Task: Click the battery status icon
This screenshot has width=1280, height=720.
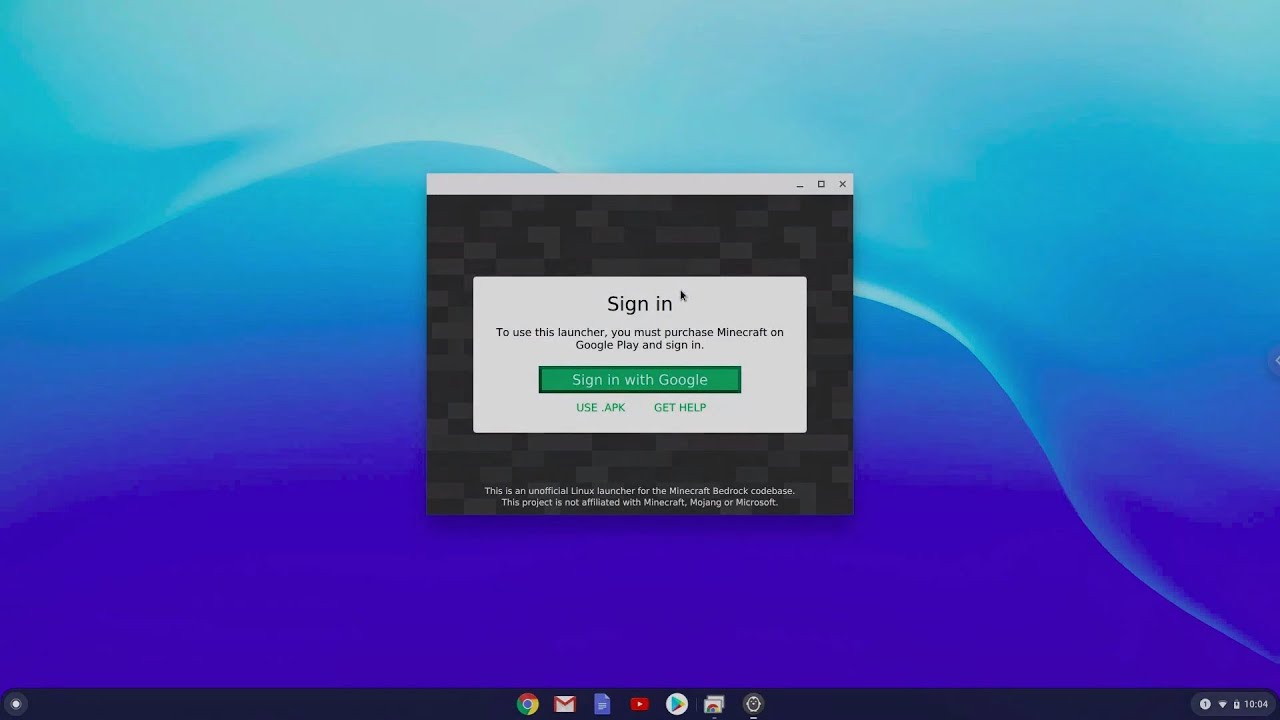Action: coord(1236,704)
